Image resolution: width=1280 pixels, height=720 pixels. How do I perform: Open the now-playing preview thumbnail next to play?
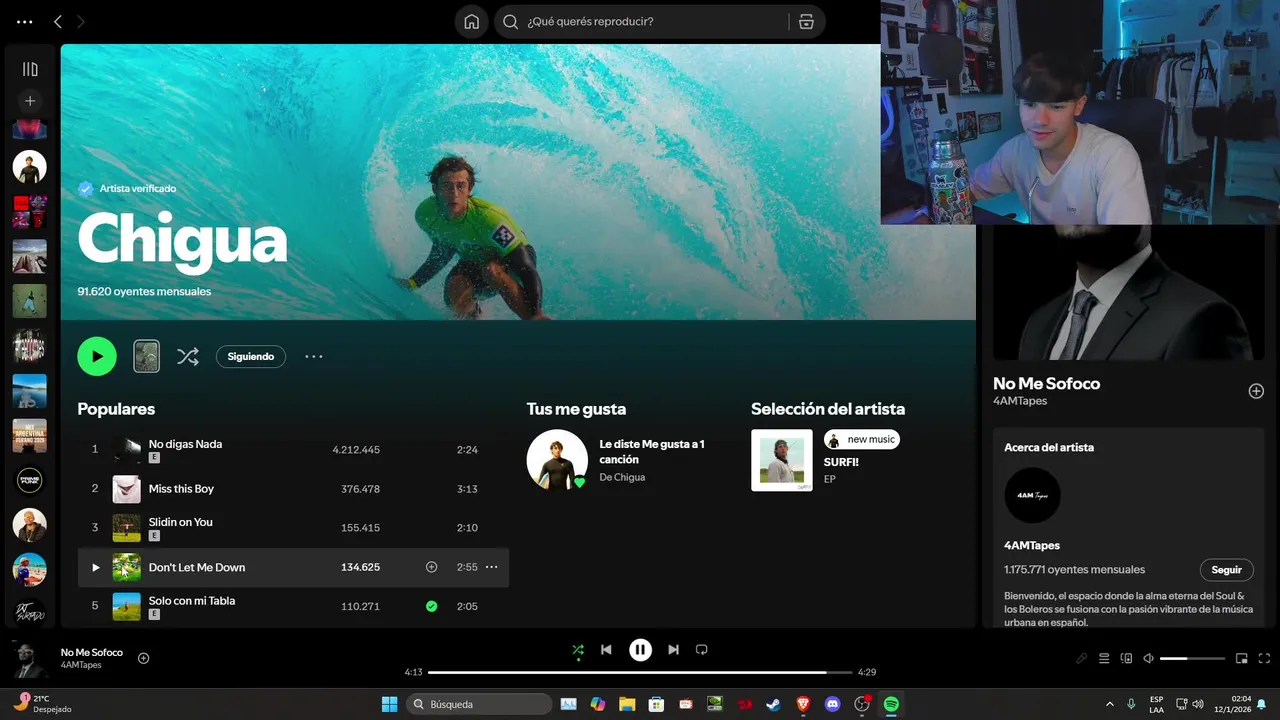[x=147, y=356]
